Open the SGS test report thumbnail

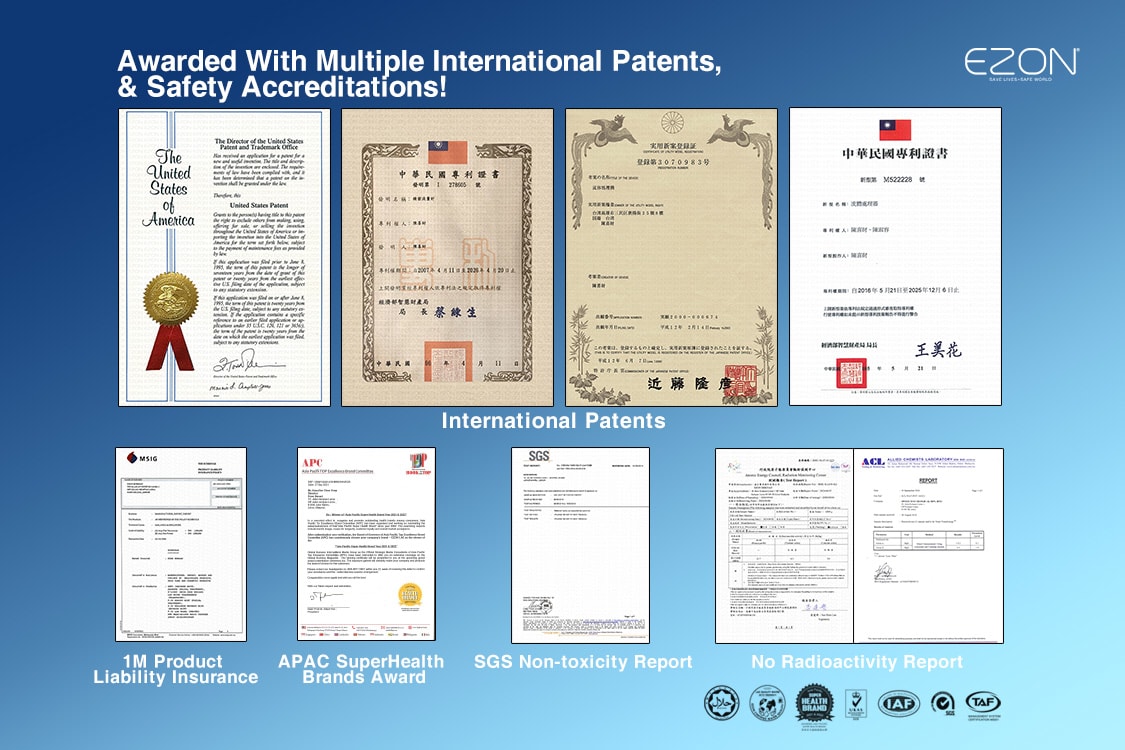[580, 545]
